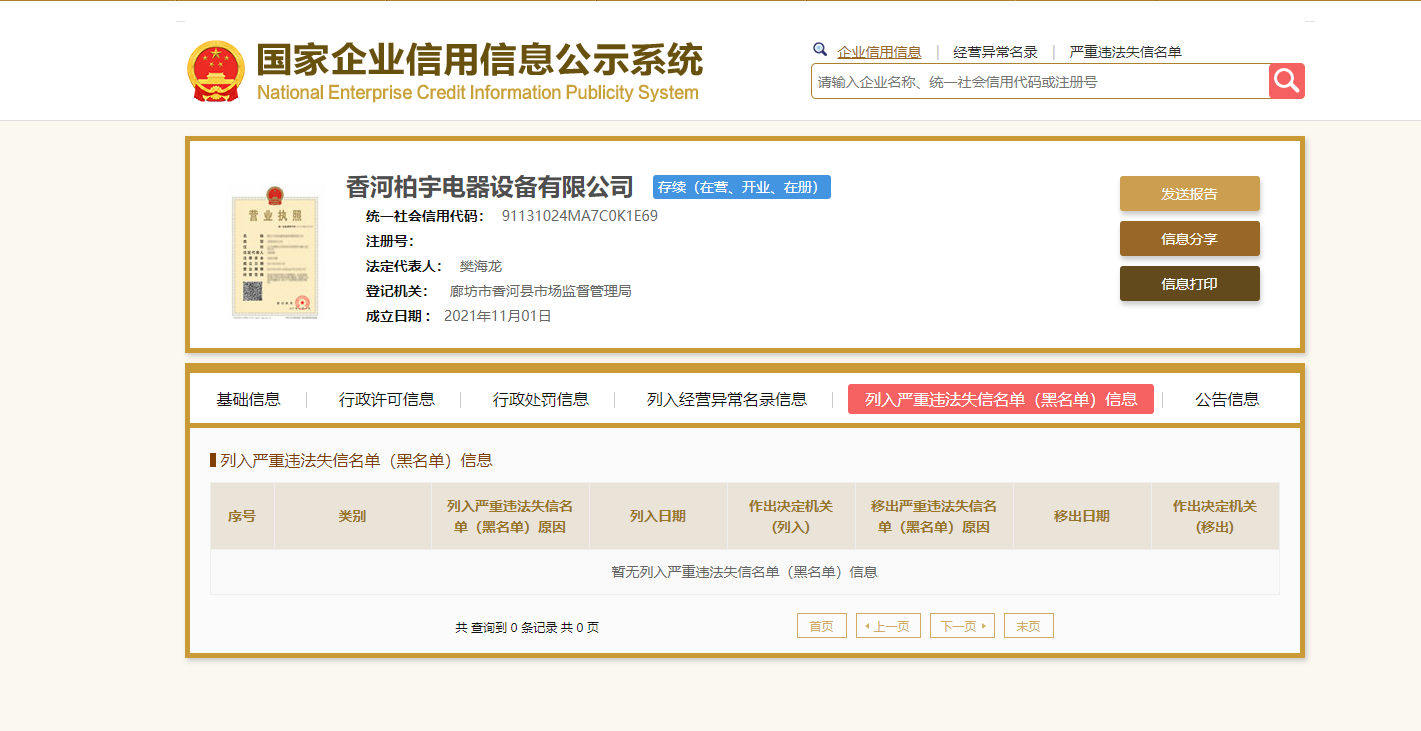This screenshot has height=731, width=1421.
Task: Click the site title 国家企业信用信息公示系统
Action: pos(480,60)
